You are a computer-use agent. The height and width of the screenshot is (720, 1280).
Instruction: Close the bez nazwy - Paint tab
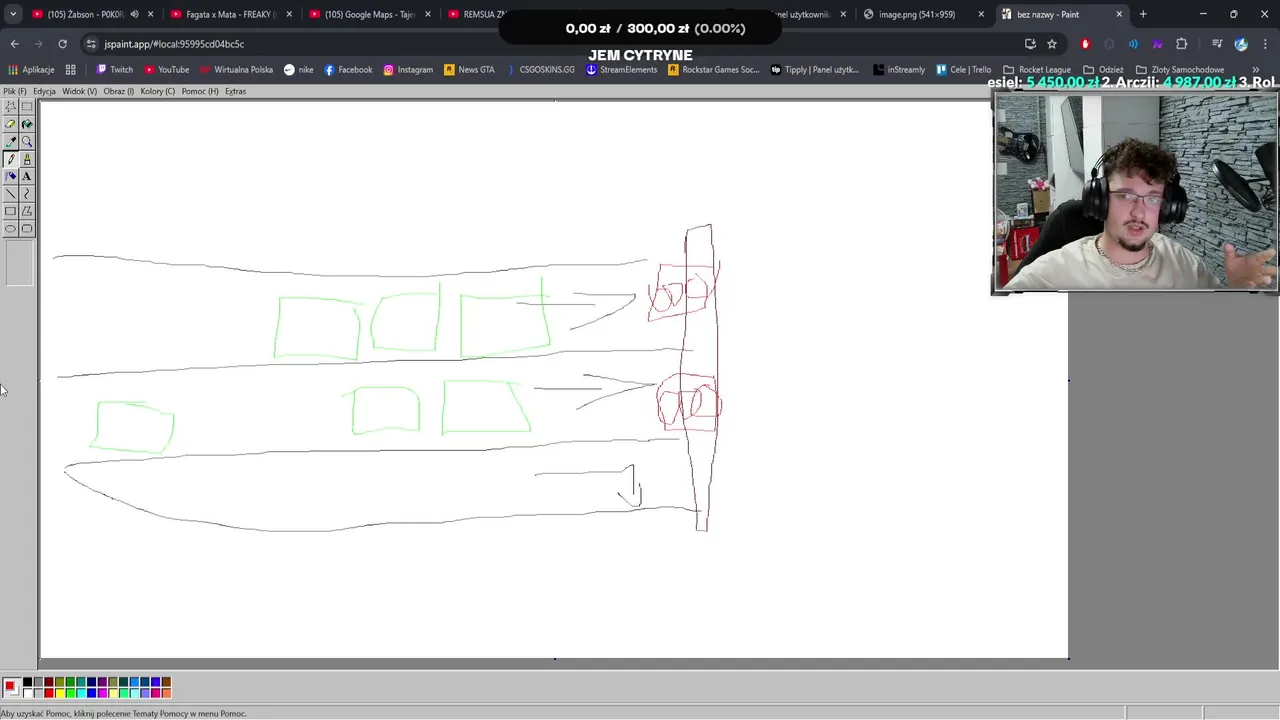coord(1119,14)
